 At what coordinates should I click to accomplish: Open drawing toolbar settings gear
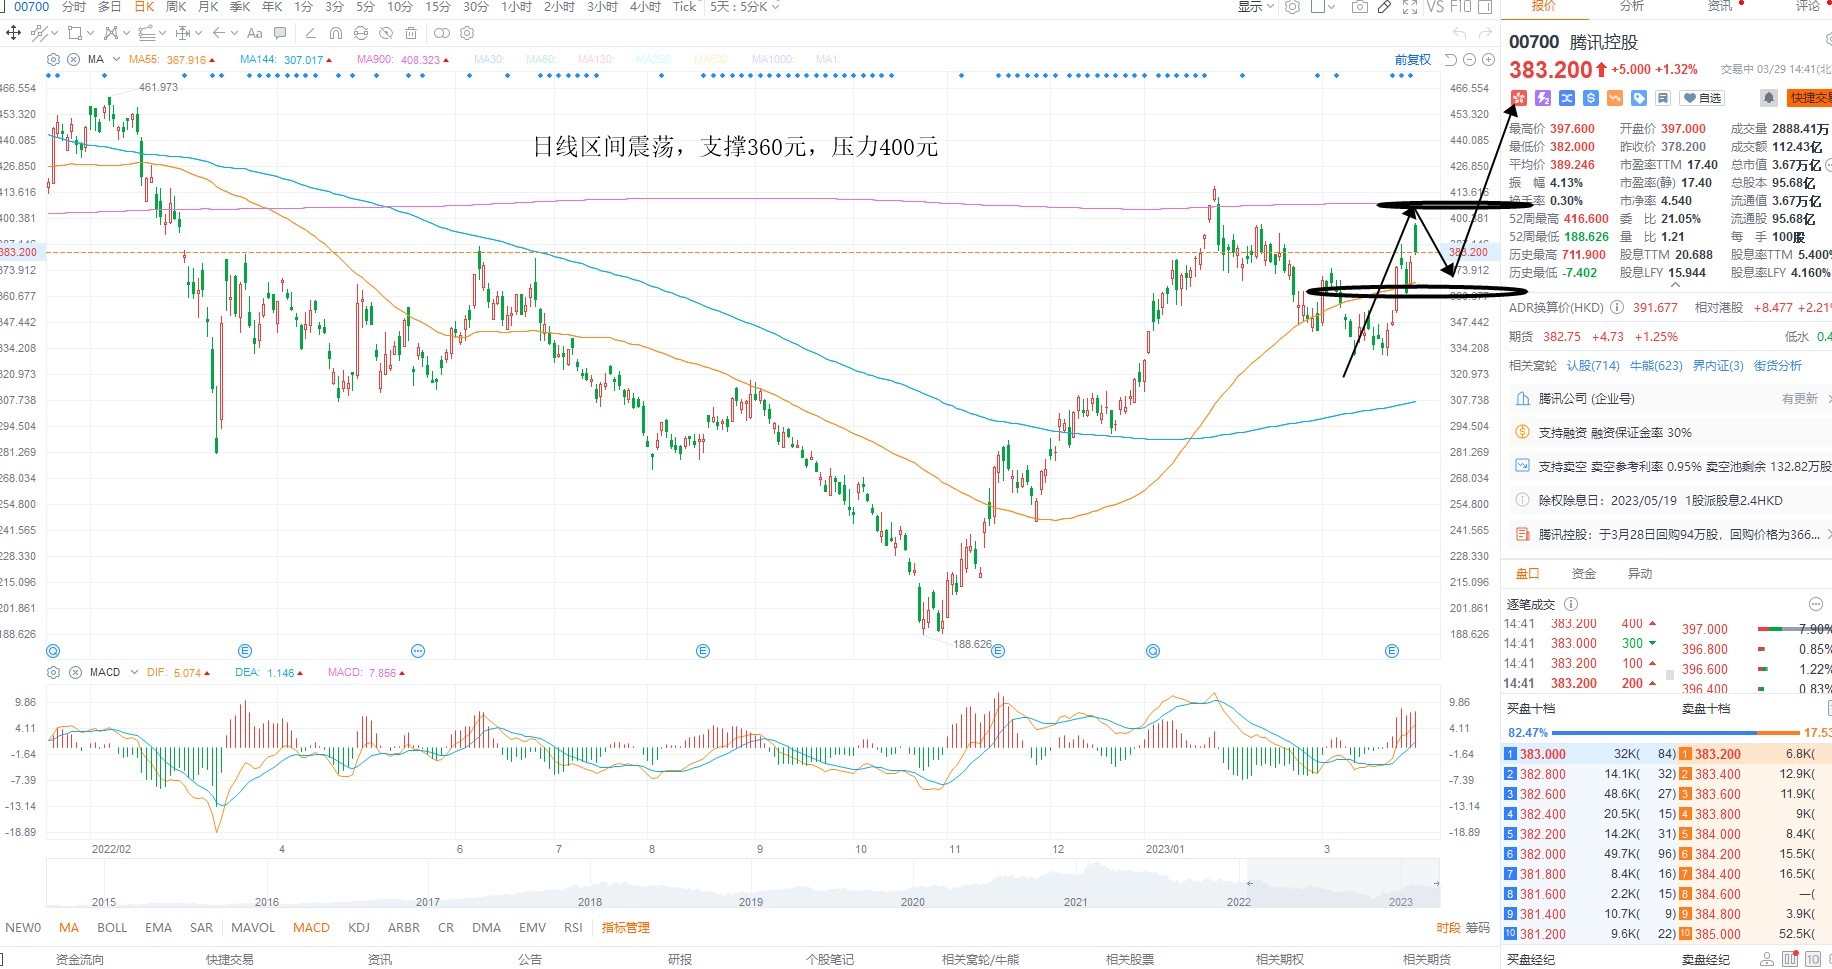(x=467, y=33)
